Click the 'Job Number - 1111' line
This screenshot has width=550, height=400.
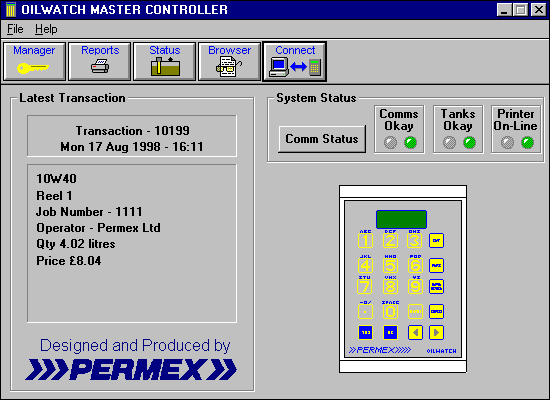click(89, 212)
